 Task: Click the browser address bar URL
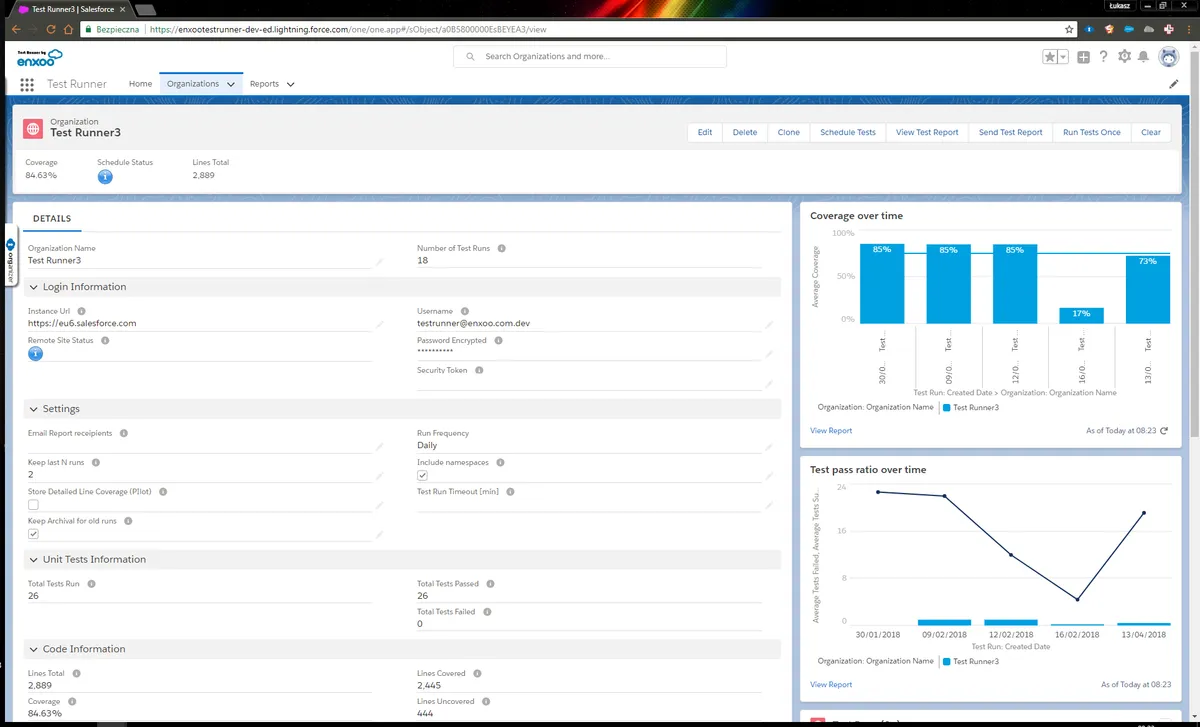point(346,30)
